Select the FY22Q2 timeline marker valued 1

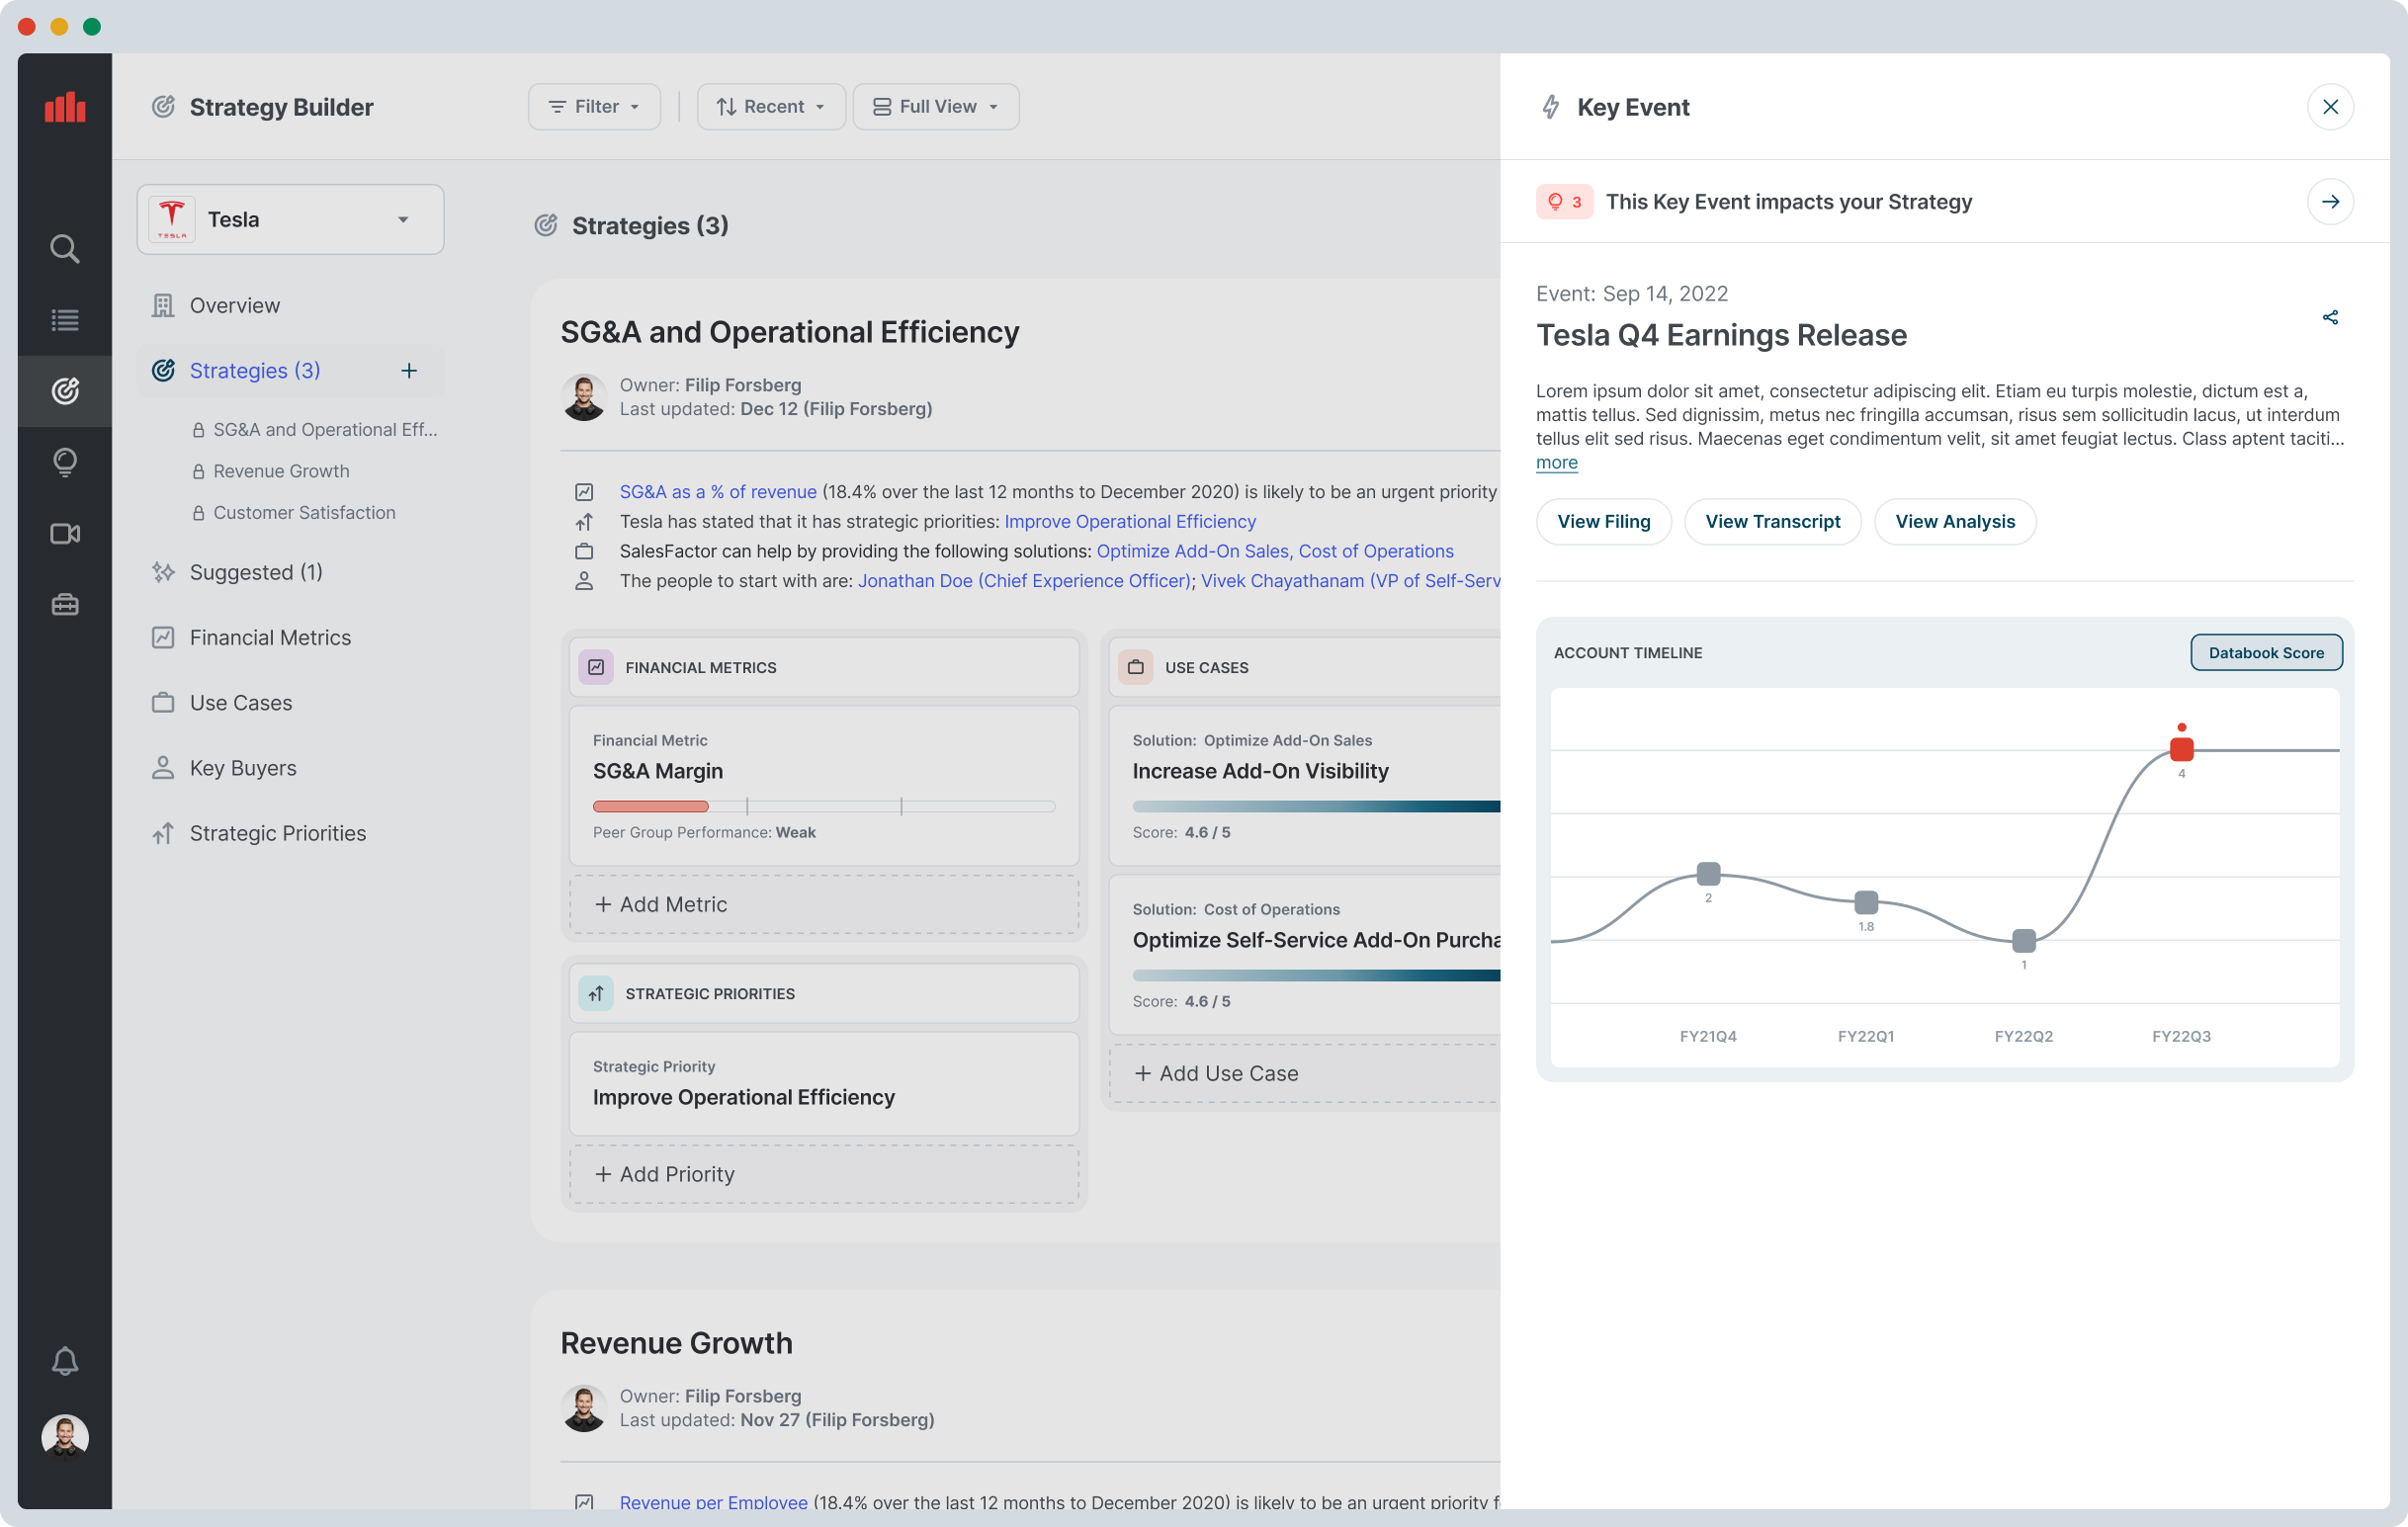(x=2024, y=941)
